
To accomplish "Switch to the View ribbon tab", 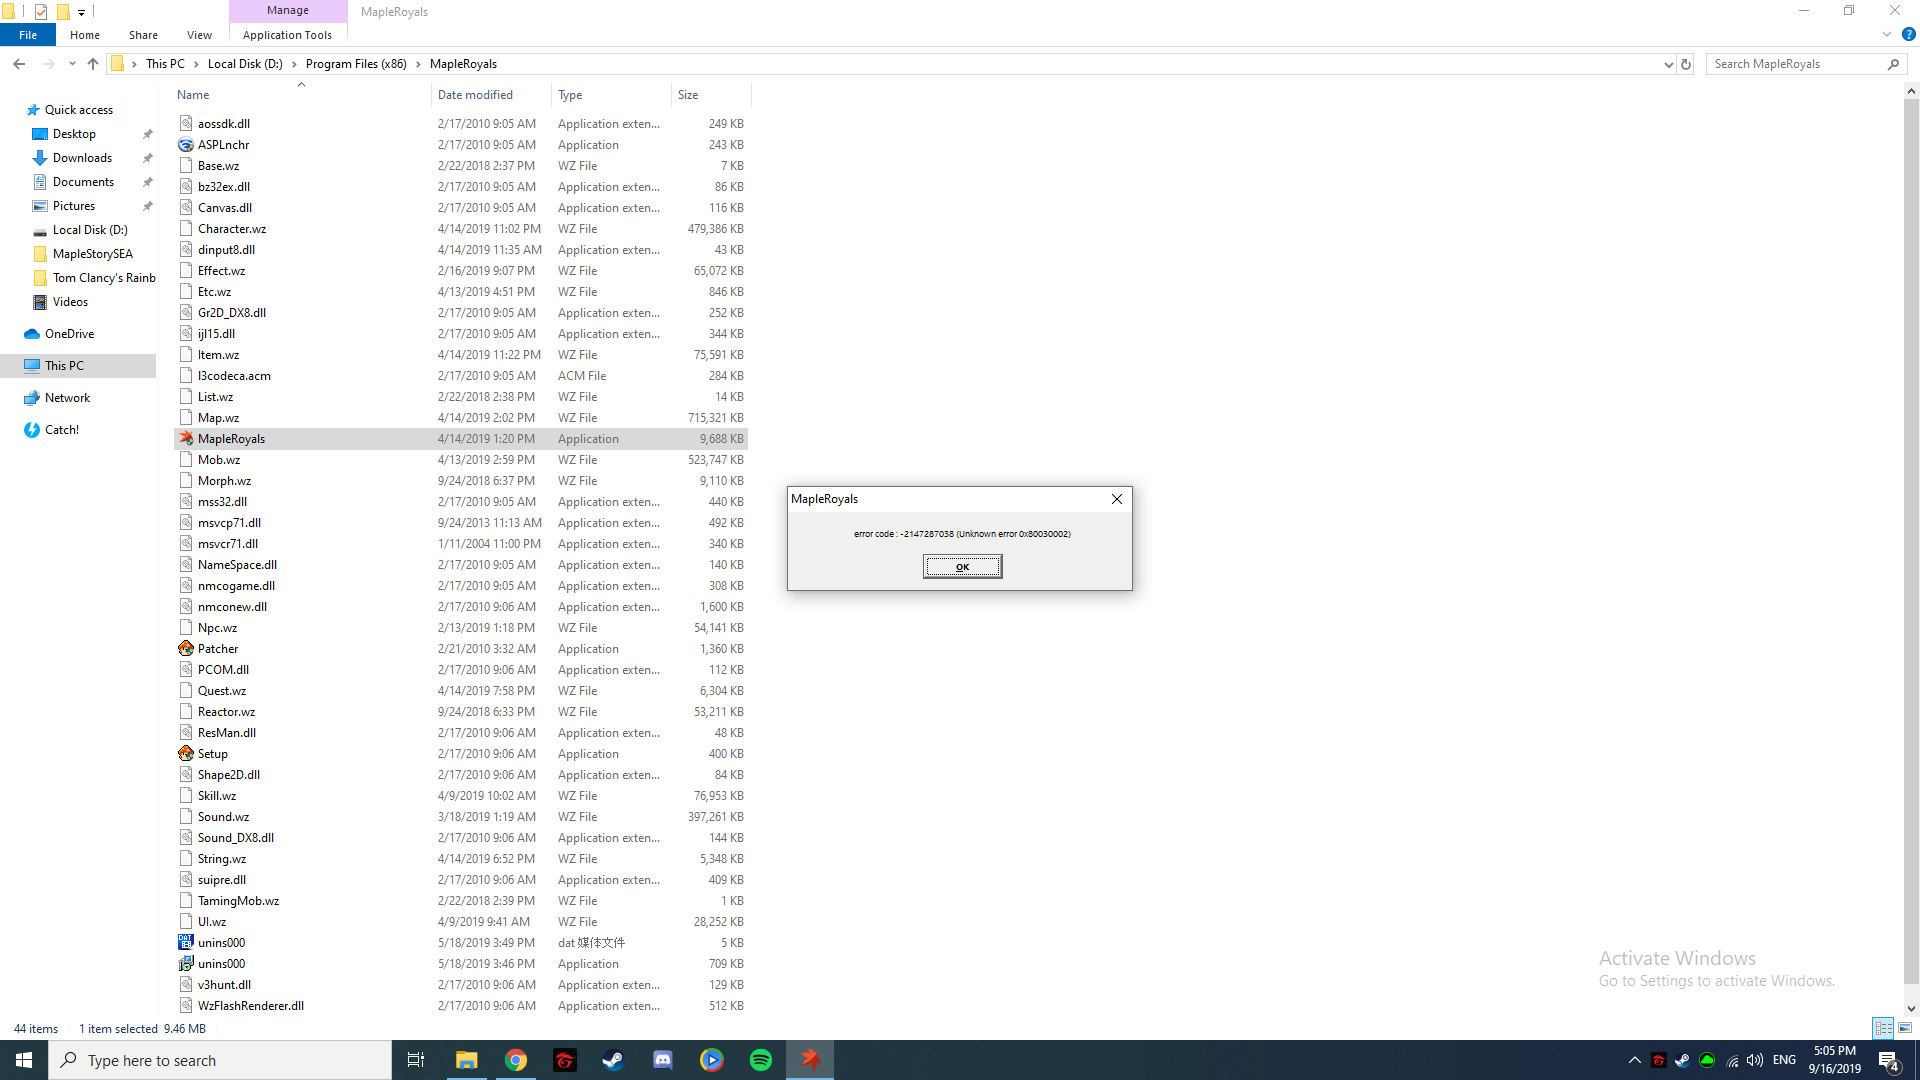I will coord(199,35).
